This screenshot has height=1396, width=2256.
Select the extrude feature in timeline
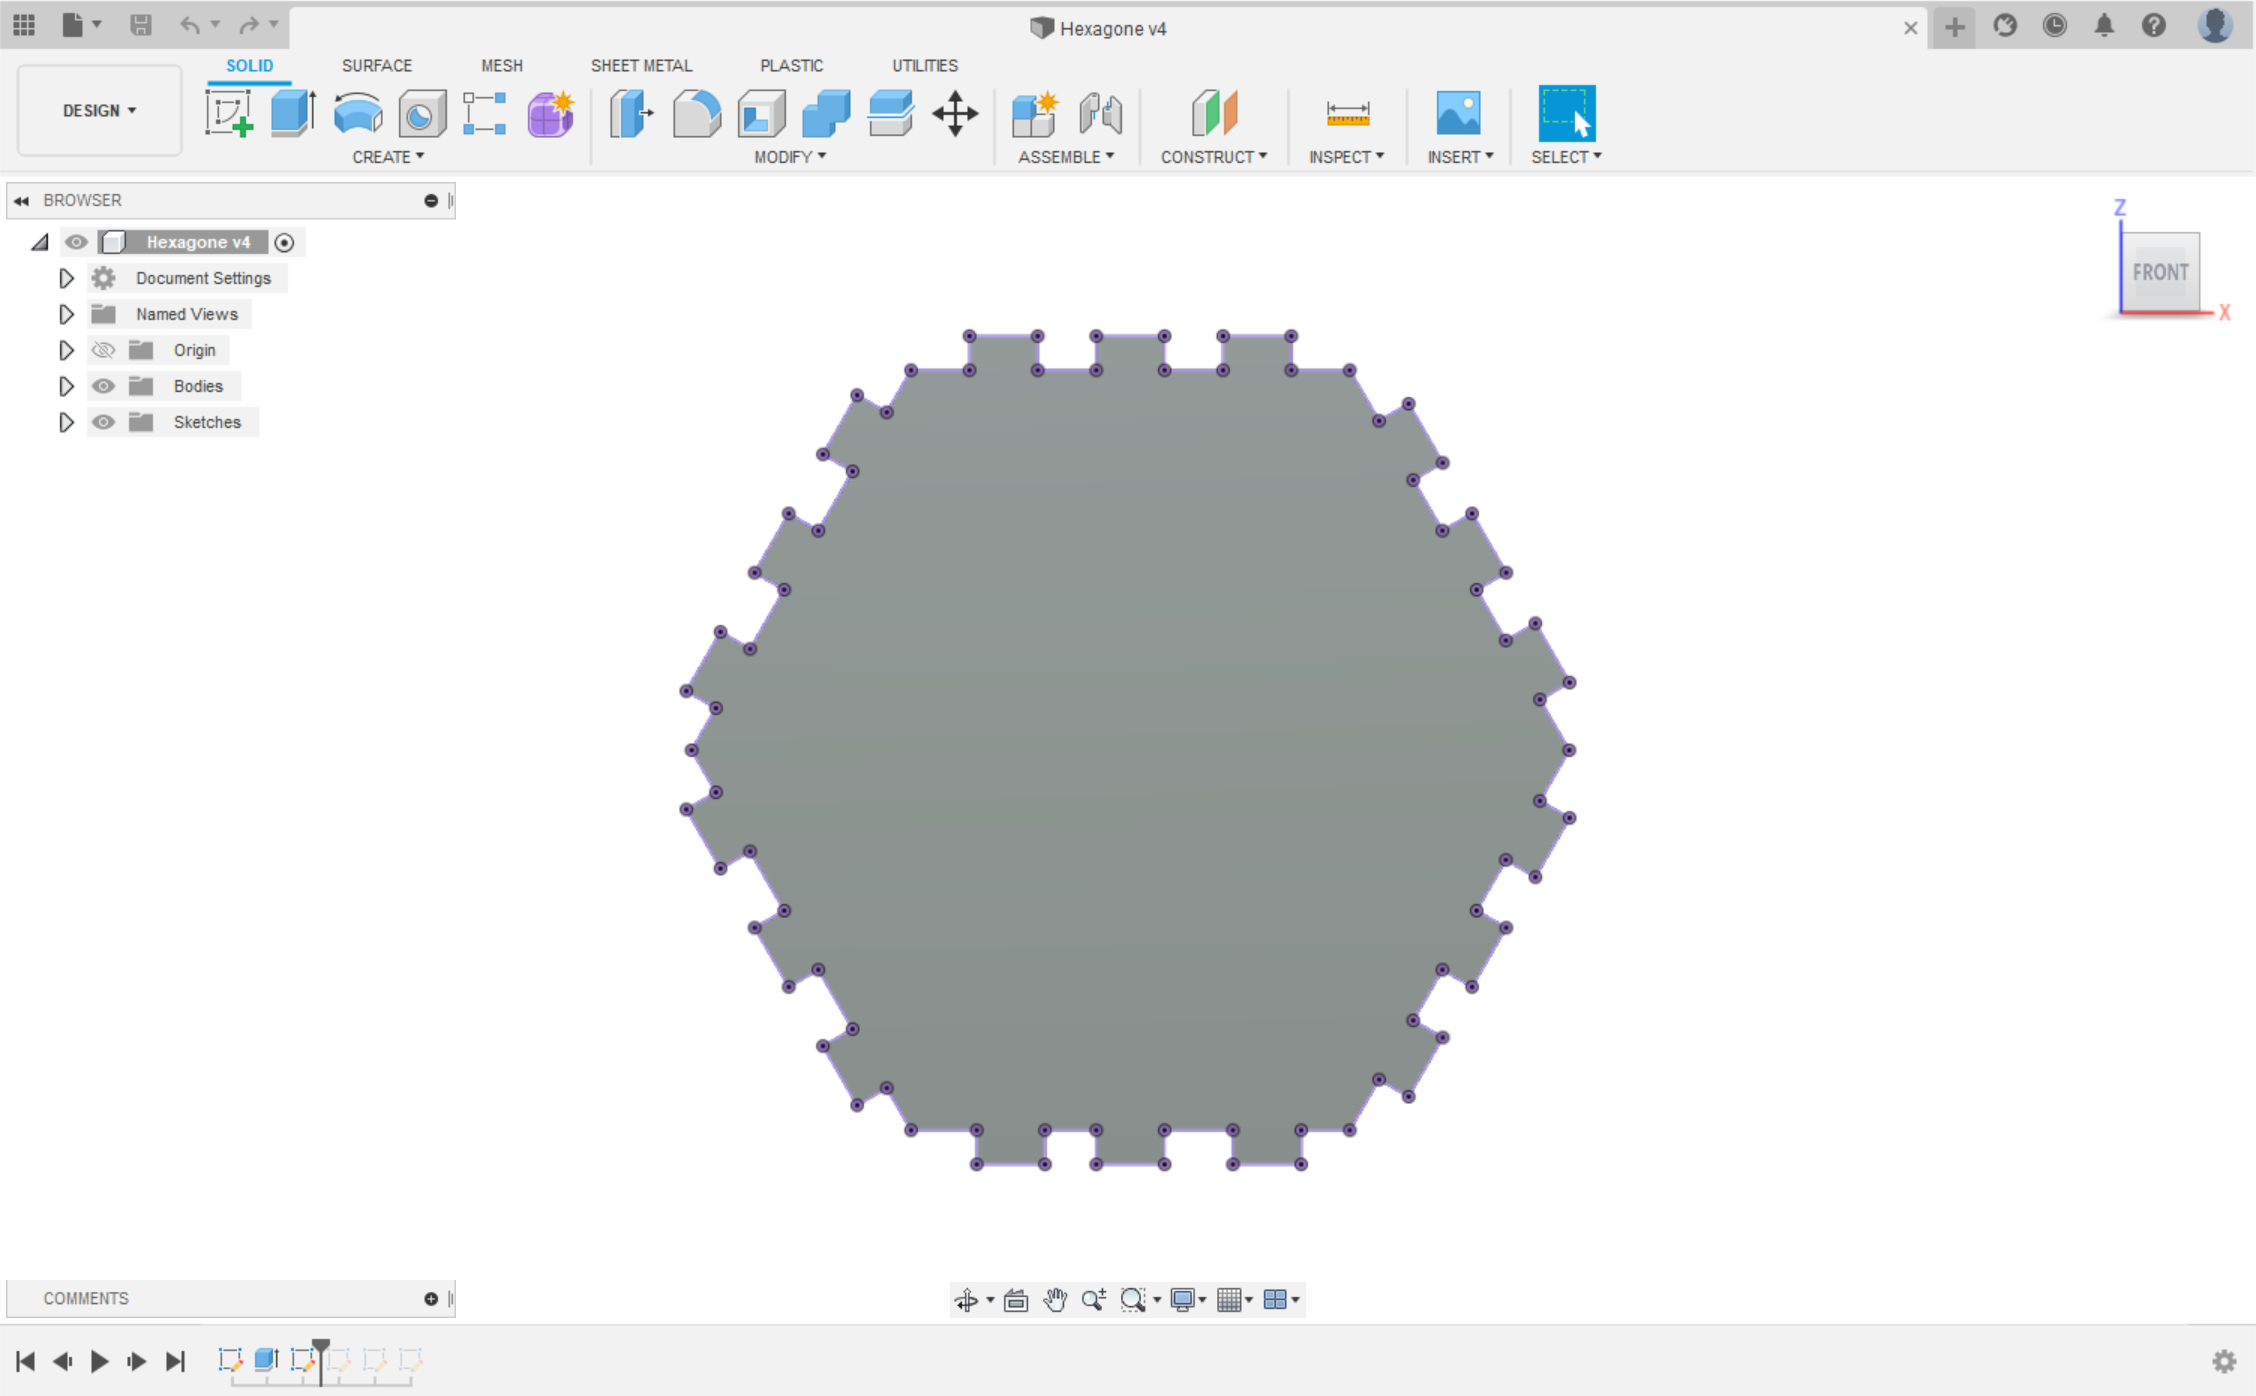pyautogui.click(x=266, y=1359)
